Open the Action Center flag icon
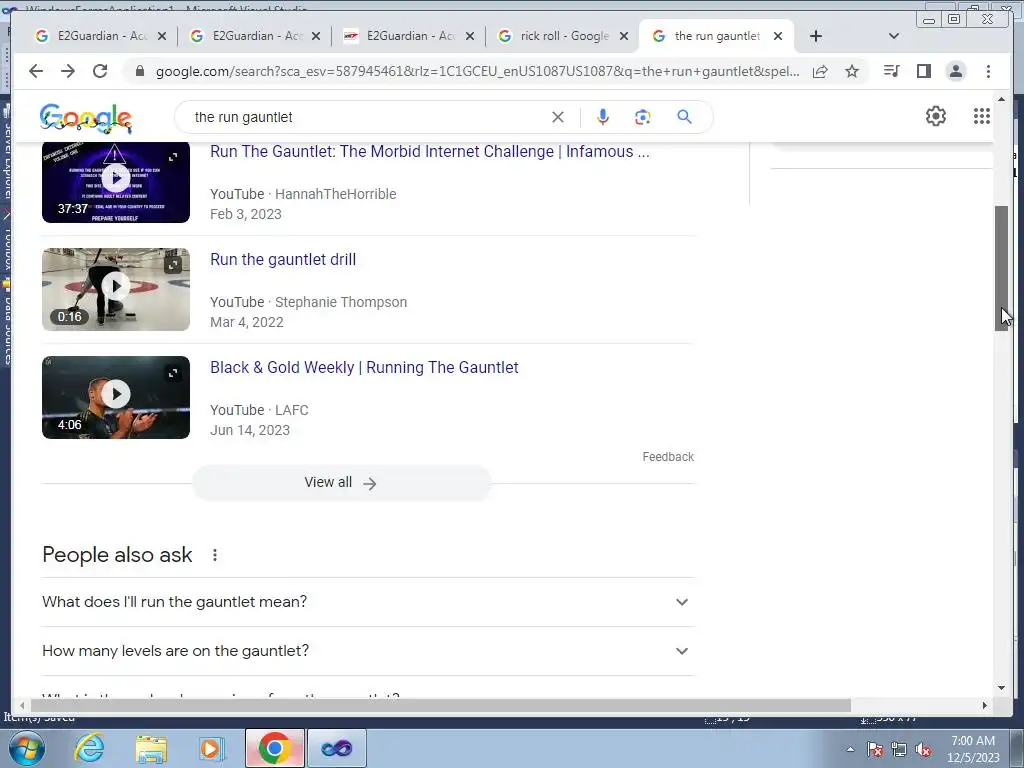Viewport: 1024px width, 768px height. click(875, 749)
